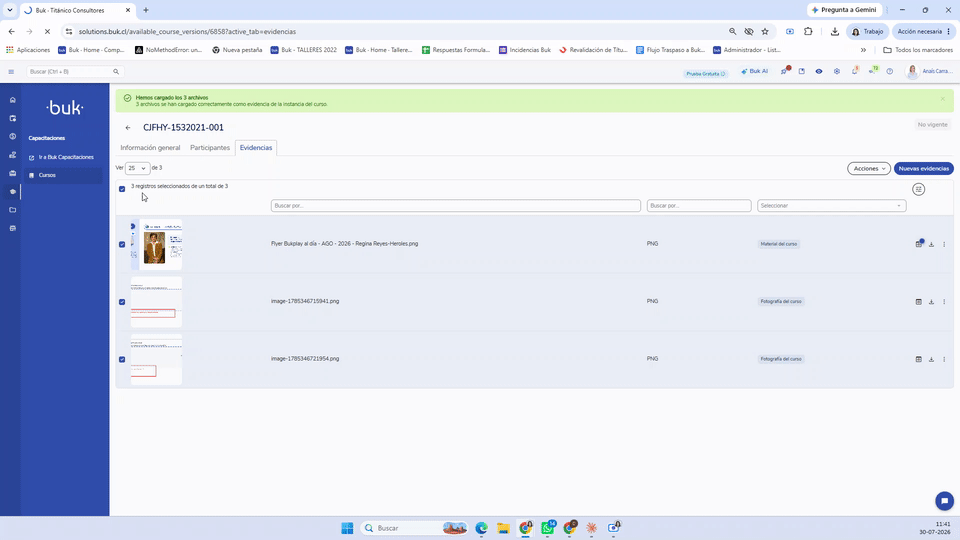Open Microsoft Edge from the taskbar

[x=481, y=528]
